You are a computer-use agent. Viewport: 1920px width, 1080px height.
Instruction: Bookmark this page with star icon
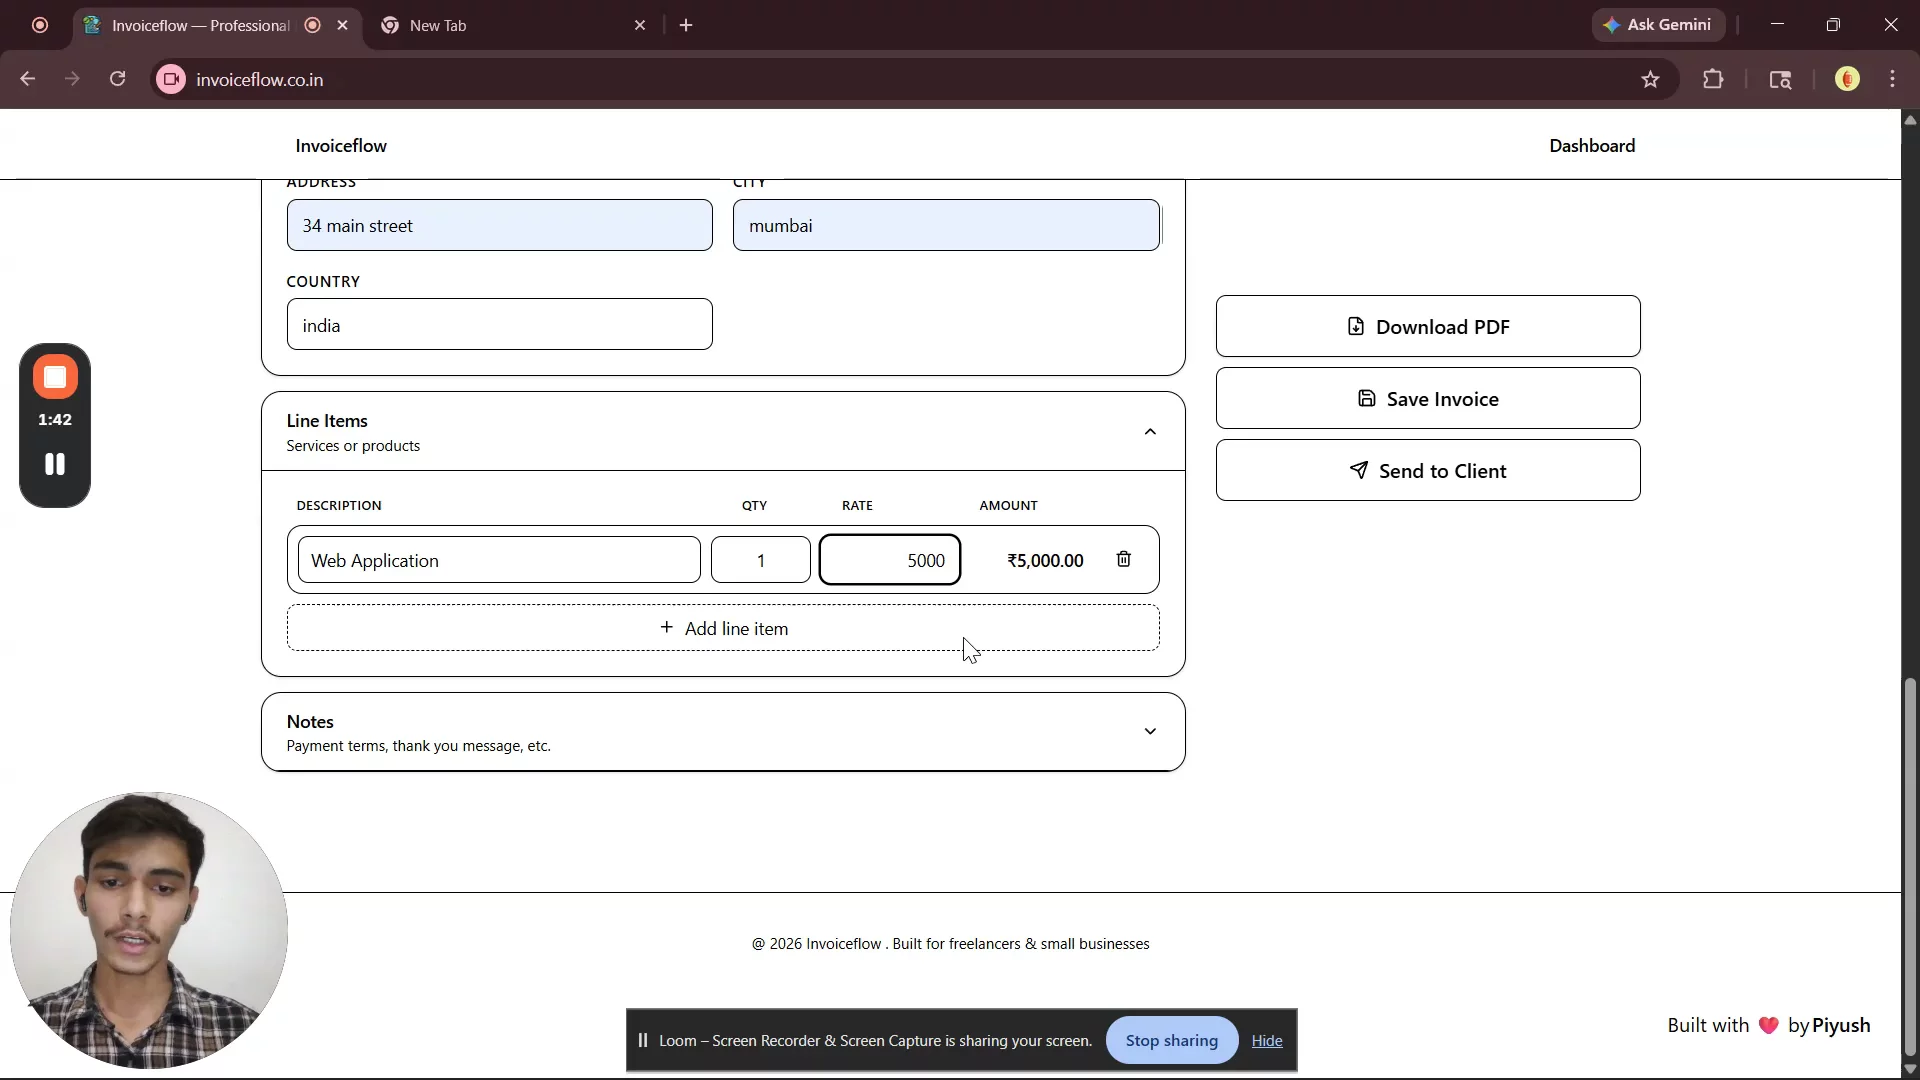point(1650,79)
